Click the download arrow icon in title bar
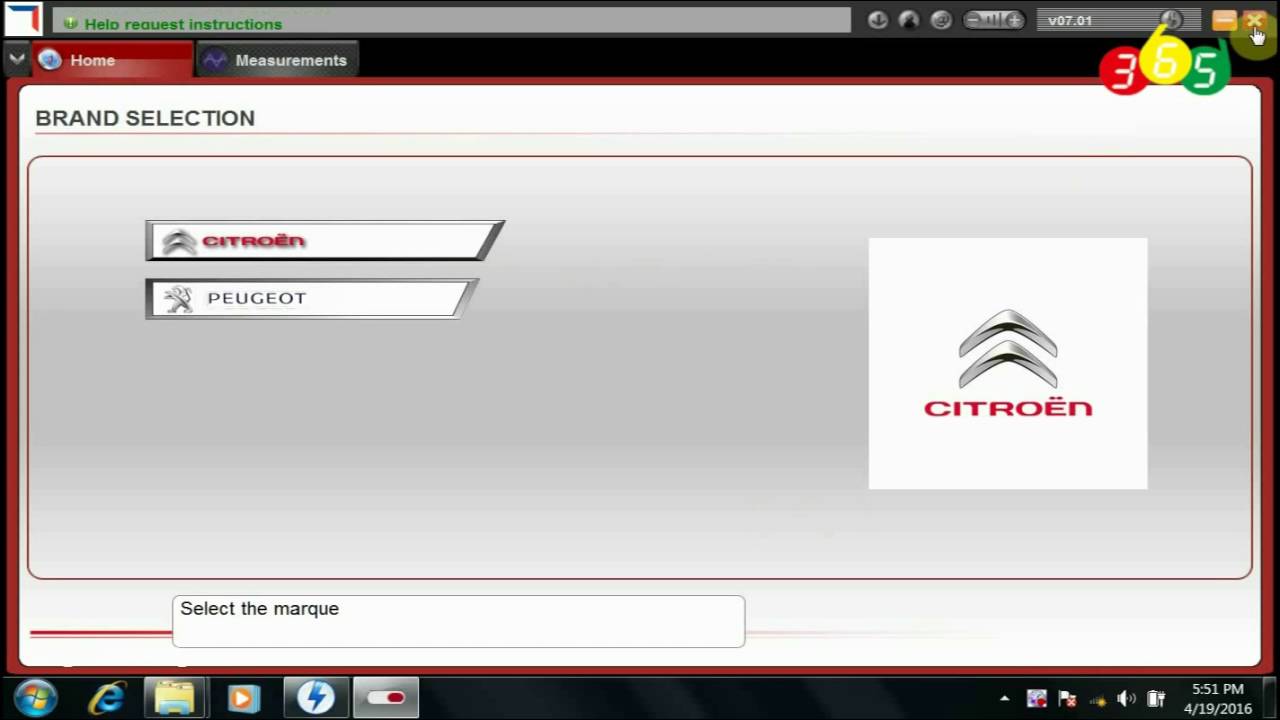The width and height of the screenshot is (1280, 720). pyautogui.click(x=878, y=20)
